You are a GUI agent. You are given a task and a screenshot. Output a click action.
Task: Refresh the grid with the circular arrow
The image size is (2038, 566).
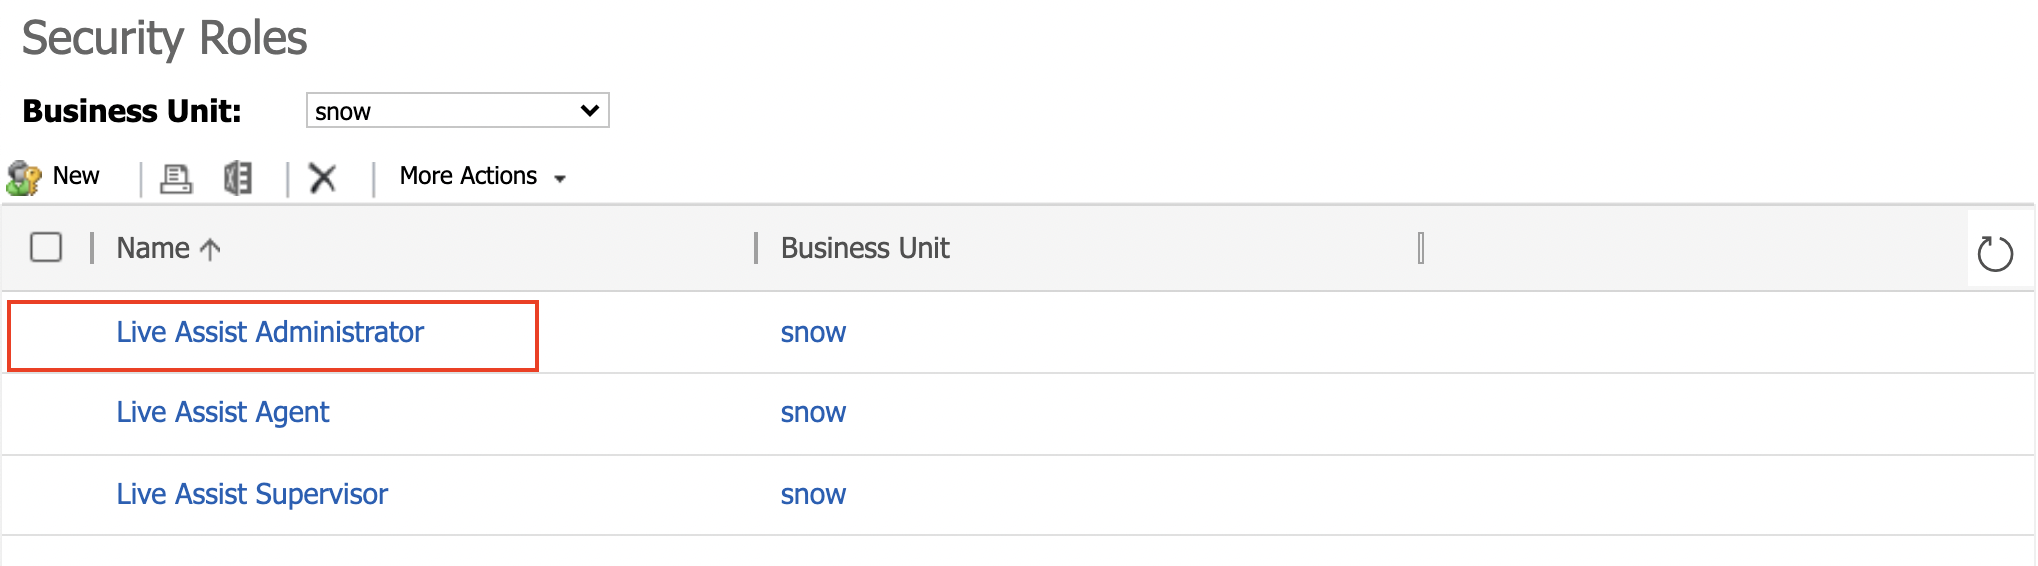1995,253
